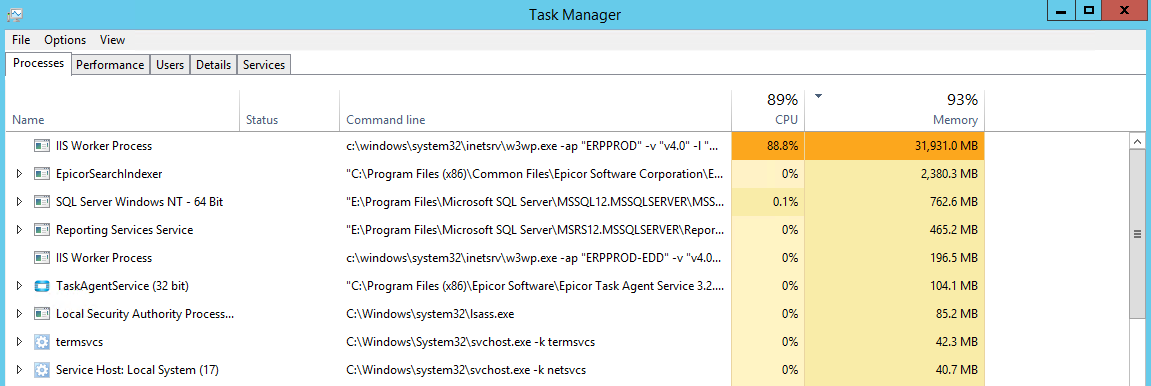
Task: Expand the Service Host: Local System group
Action: pyautogui.click(x=19, y=369)
